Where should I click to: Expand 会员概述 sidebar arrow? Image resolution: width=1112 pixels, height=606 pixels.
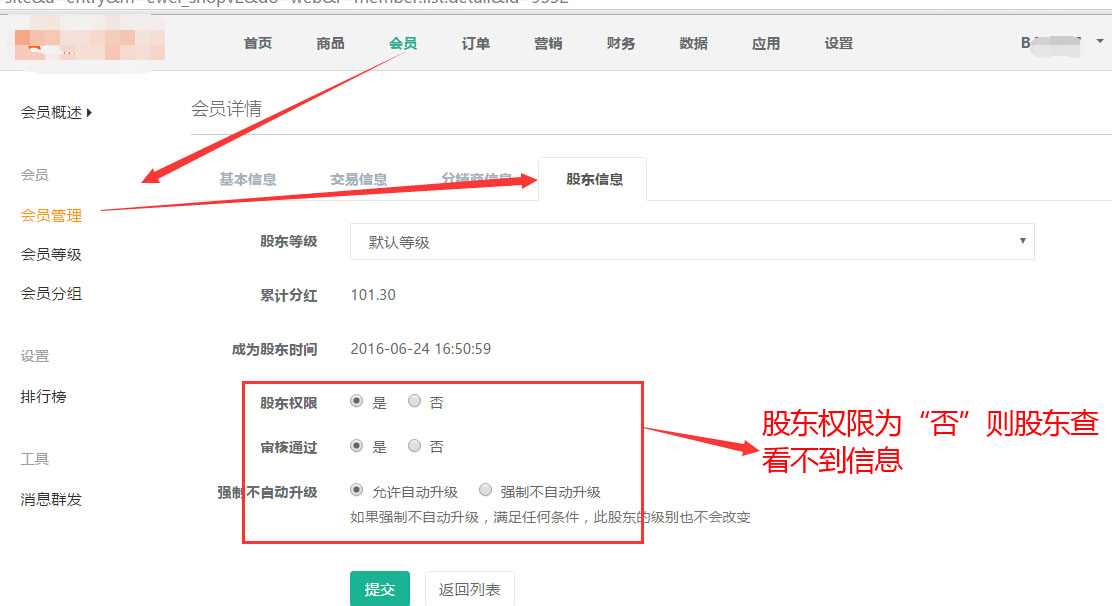(x=89, y=113)
